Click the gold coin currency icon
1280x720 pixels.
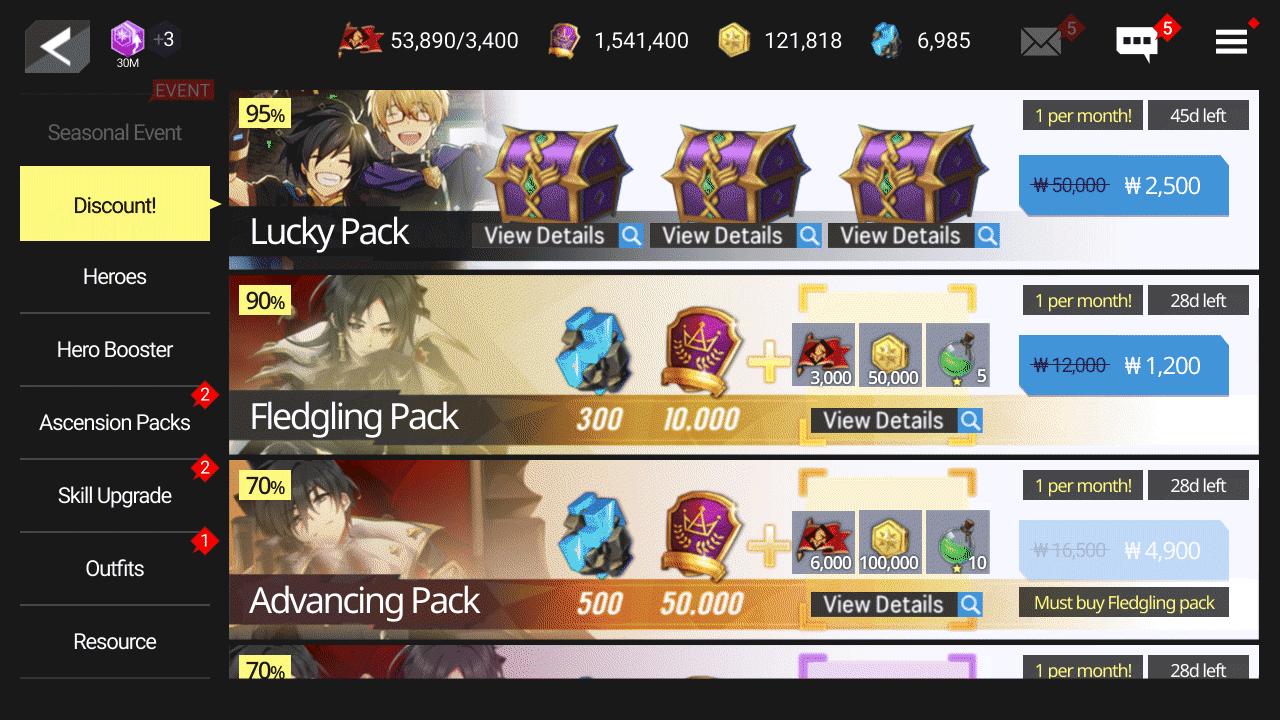734,40
